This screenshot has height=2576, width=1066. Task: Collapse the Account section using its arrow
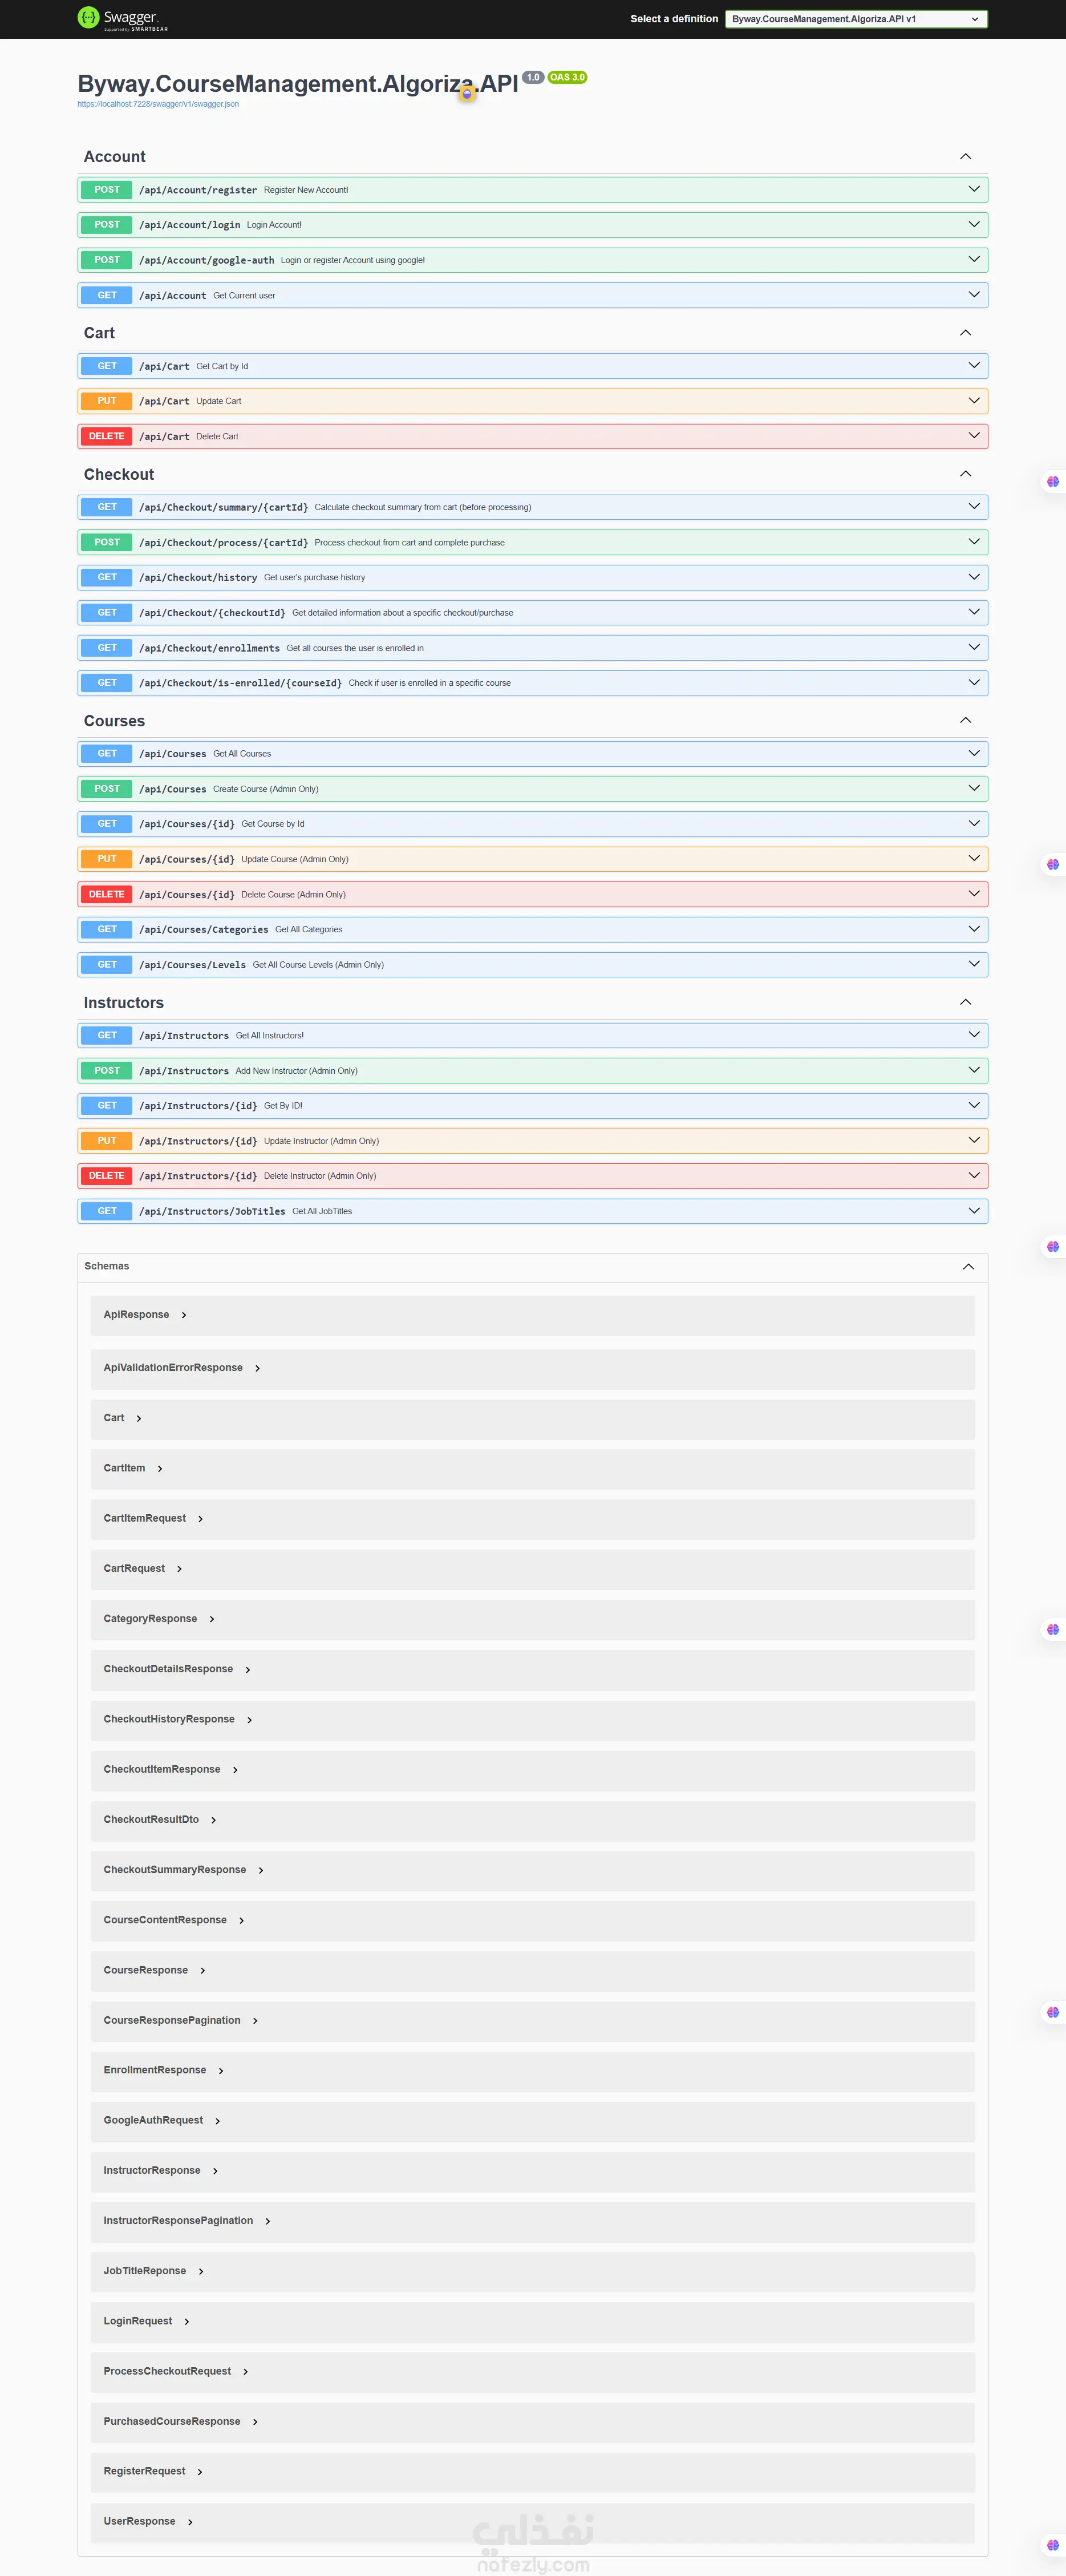coord(965,157)
